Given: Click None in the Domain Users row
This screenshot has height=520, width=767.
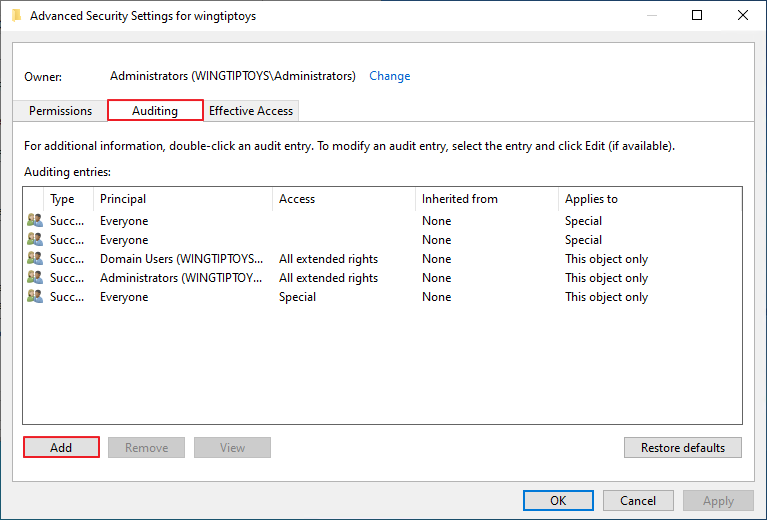Looking at the screenshot, I should point(436,259).
